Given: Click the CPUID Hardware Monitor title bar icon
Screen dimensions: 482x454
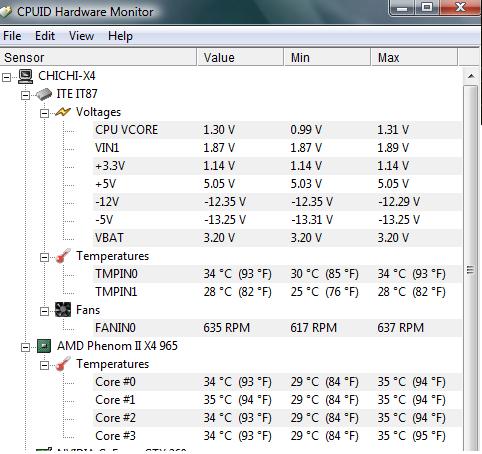Looking at the screenshot, I should (5, 12).
